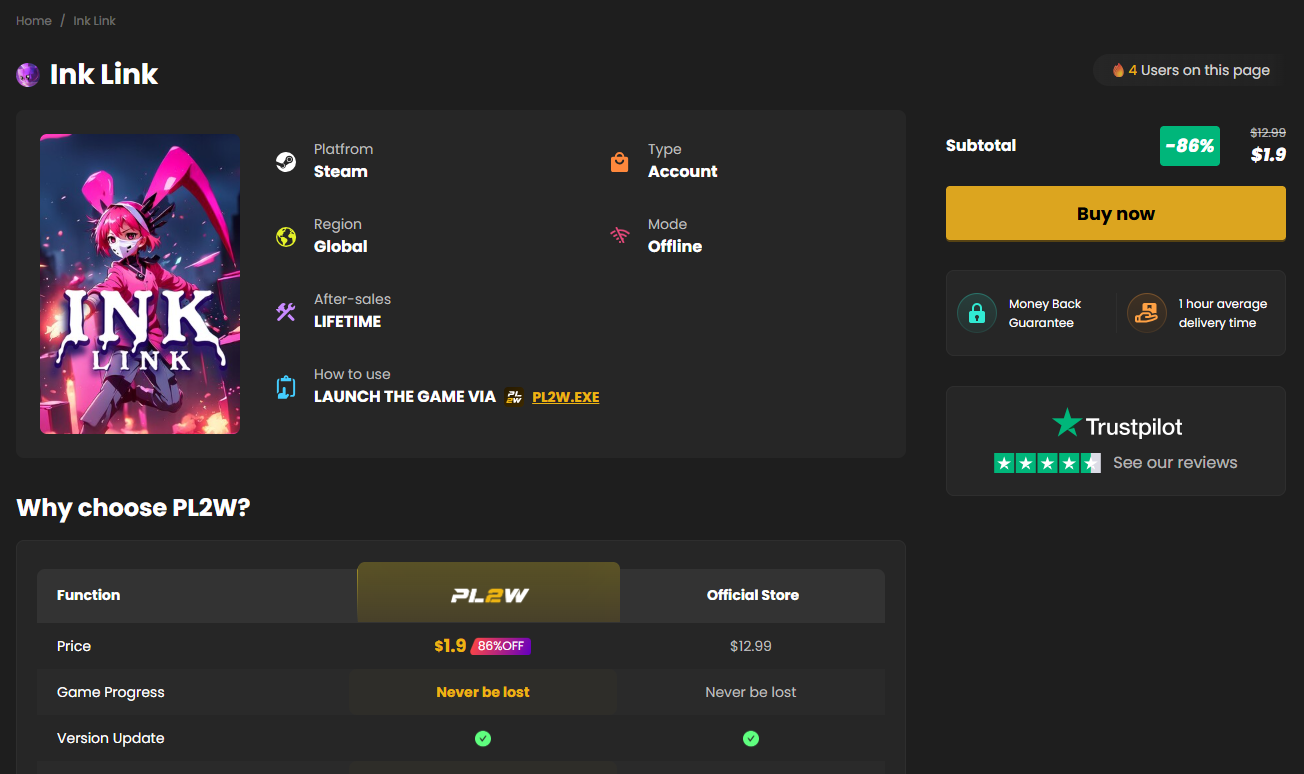Click the orange Type bag icon
Screen dimensions: 1304x774
(620, 162)
